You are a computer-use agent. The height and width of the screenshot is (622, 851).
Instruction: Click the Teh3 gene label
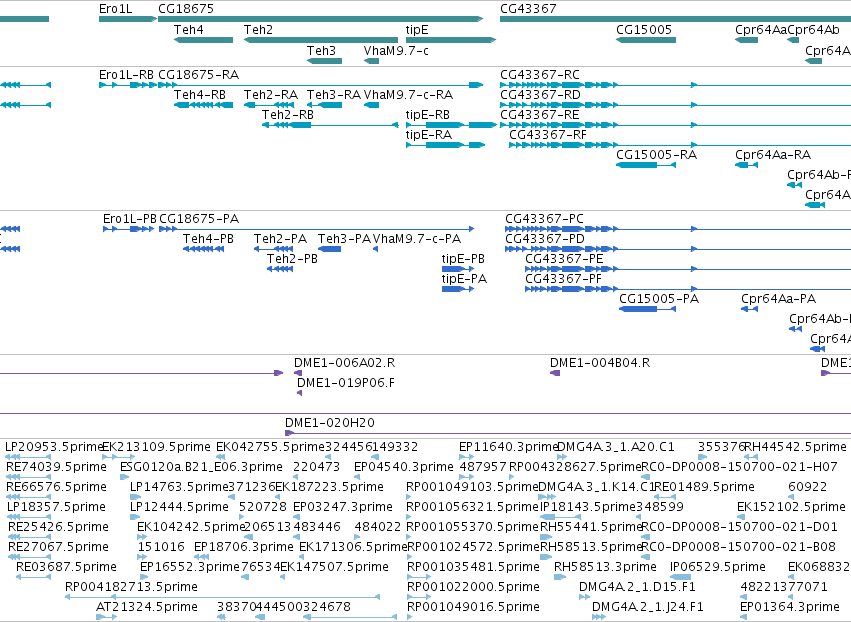[321, 51]
